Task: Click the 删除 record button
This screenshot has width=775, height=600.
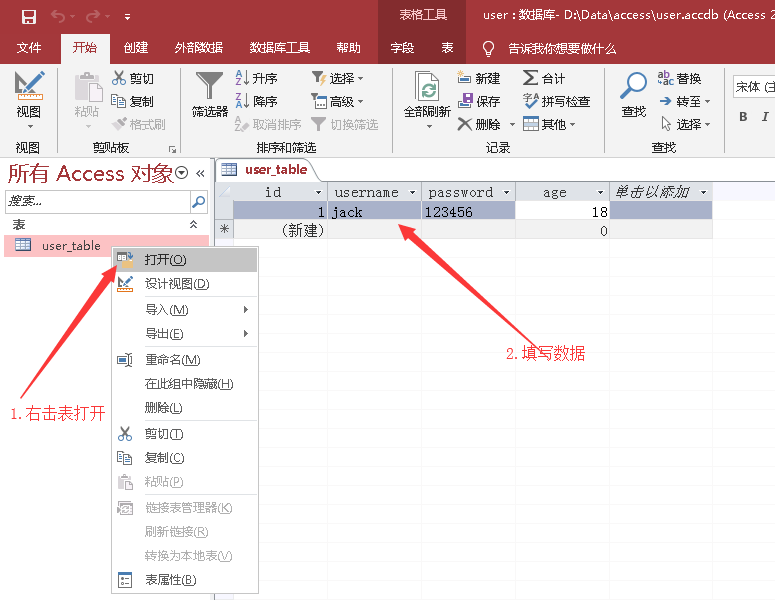Action: 479,124
